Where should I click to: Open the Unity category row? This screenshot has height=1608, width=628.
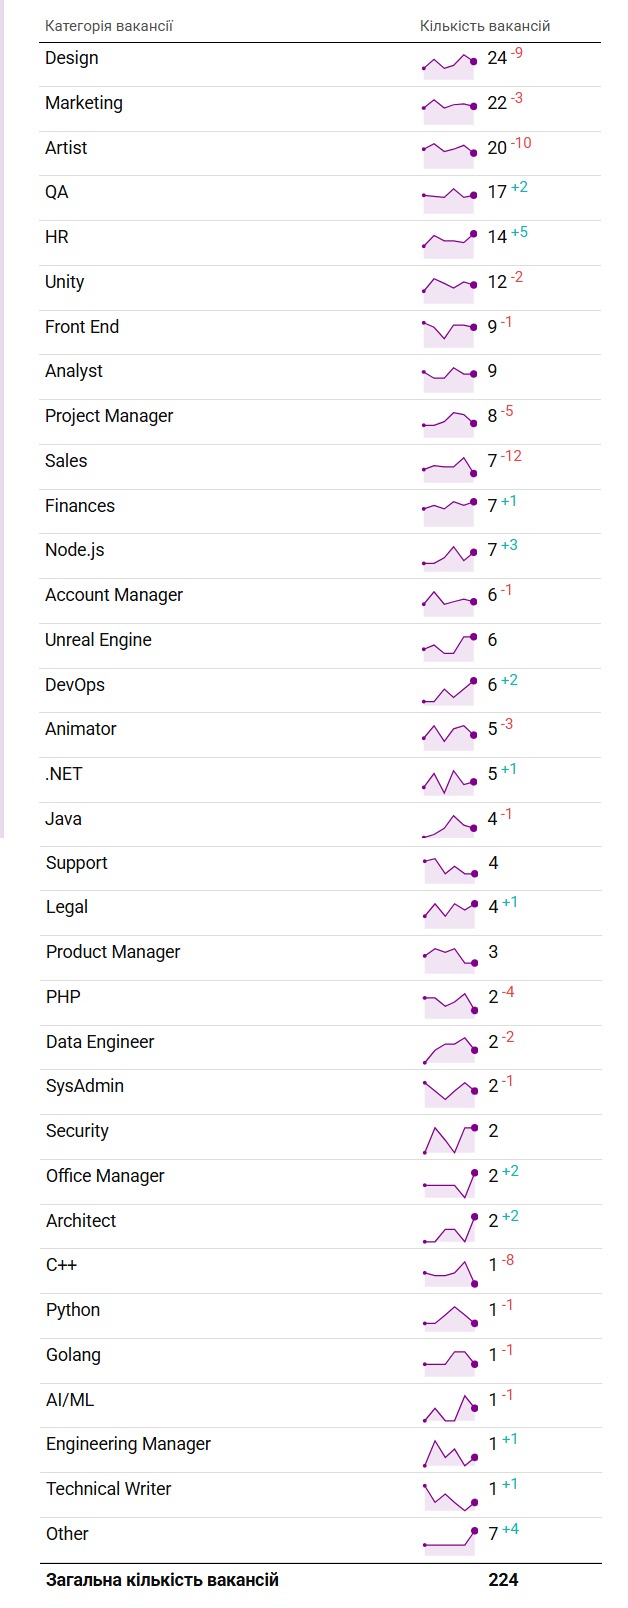pos(320,288)
